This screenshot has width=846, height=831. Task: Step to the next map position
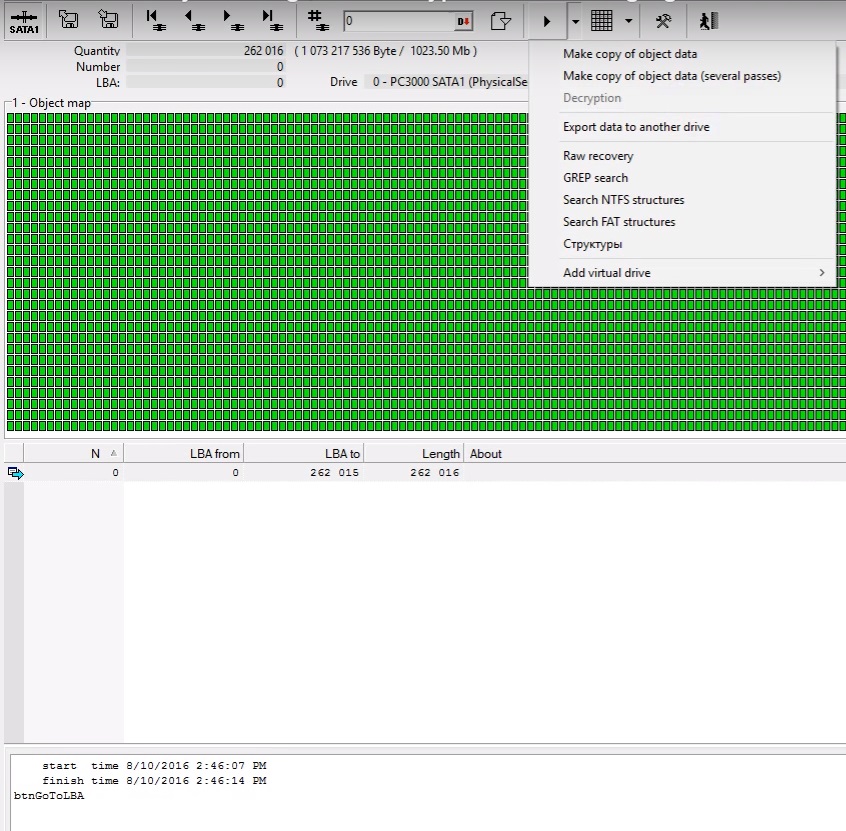click(x=230, y=20)
